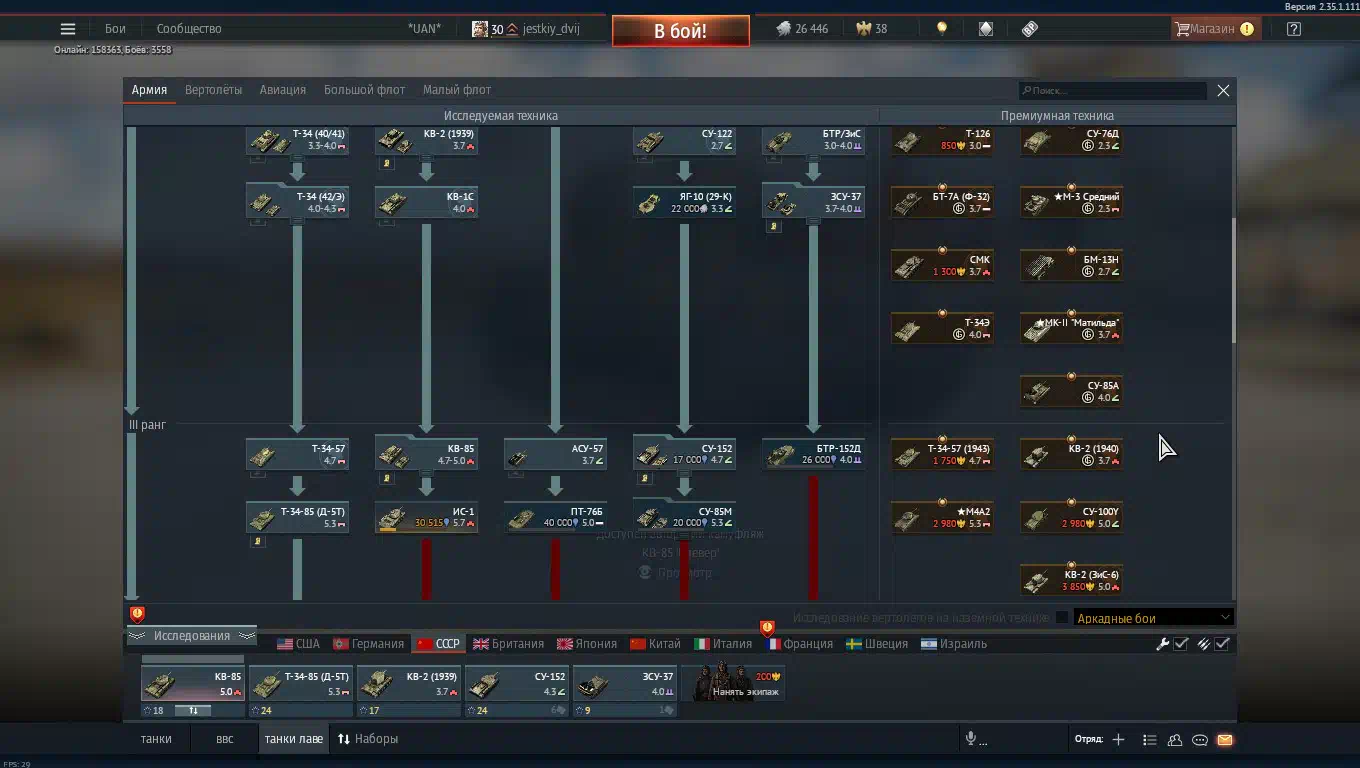Click Нанять экипаж recruit crew

pyautogui.click(x=733, y=684)
